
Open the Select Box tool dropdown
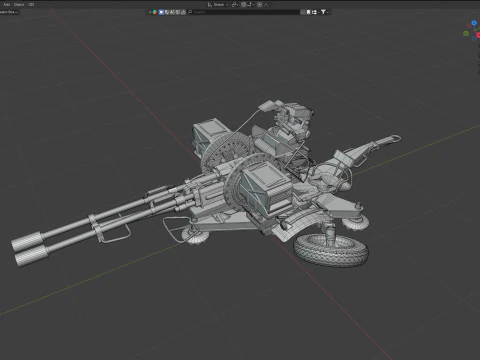tap(9, 12)
